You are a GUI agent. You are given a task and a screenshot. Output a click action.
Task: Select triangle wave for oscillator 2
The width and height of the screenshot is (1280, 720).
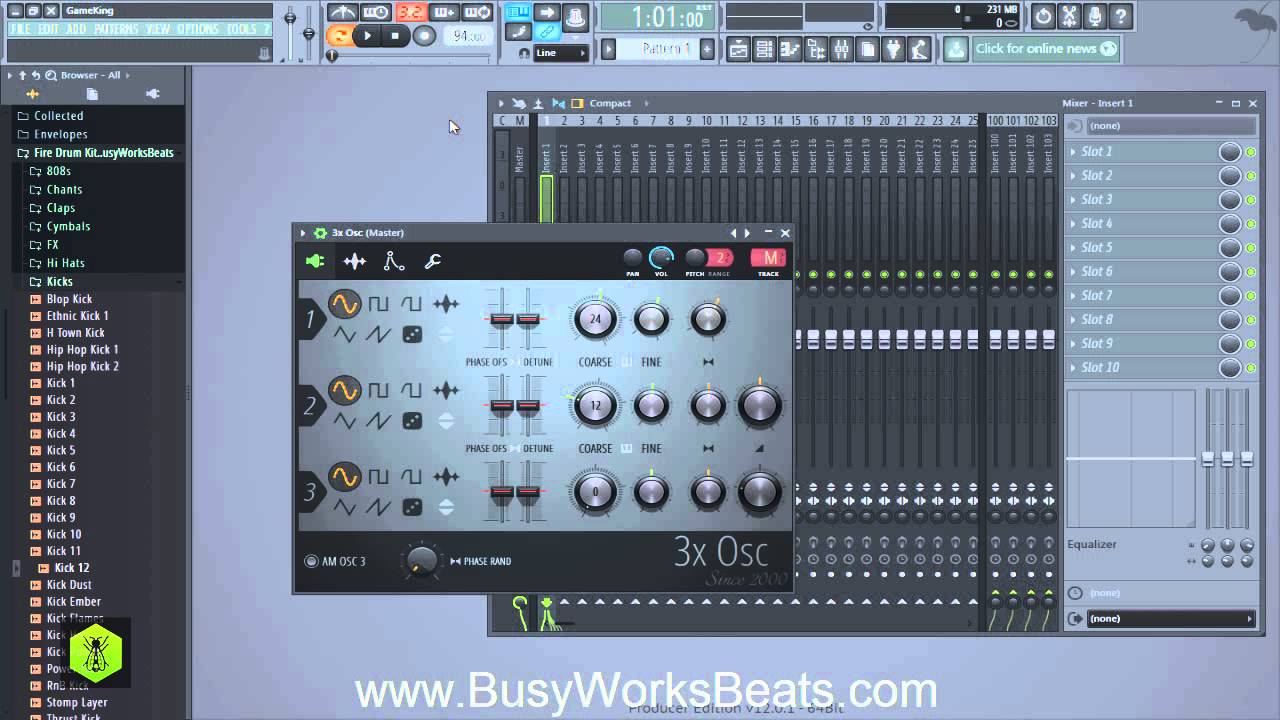(x=345, y=422)
